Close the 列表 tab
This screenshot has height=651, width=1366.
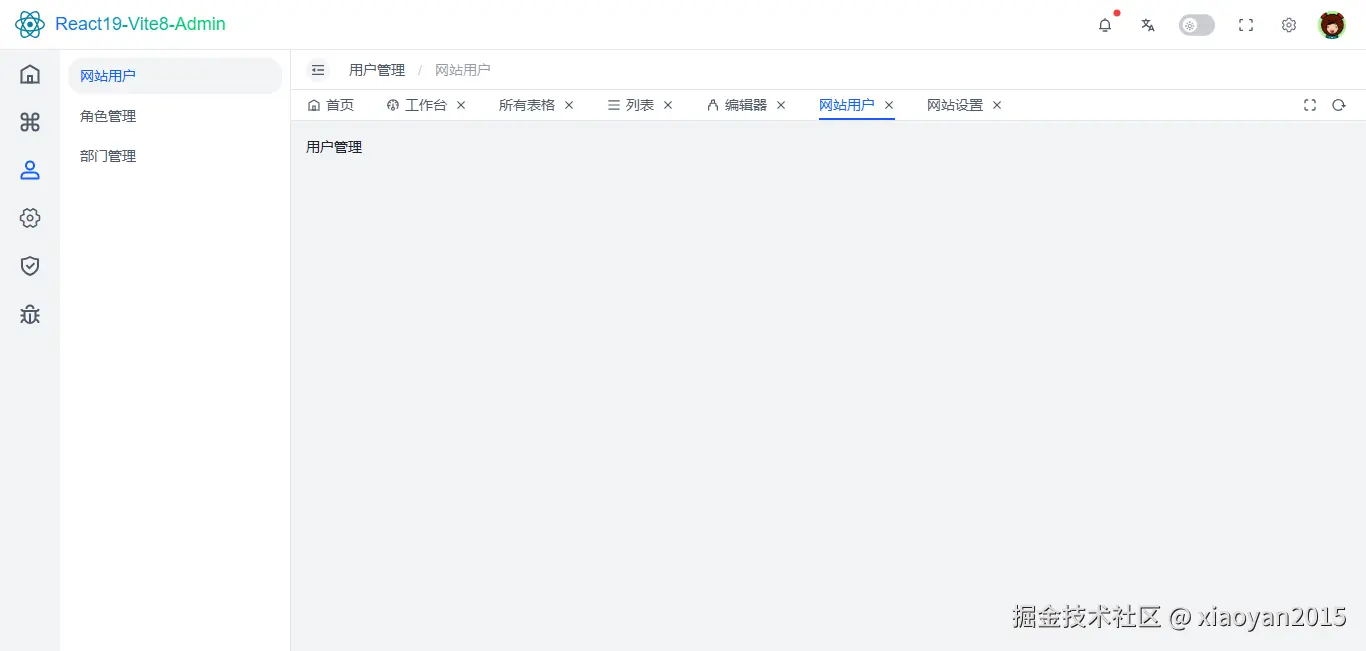tap(668, 105)
